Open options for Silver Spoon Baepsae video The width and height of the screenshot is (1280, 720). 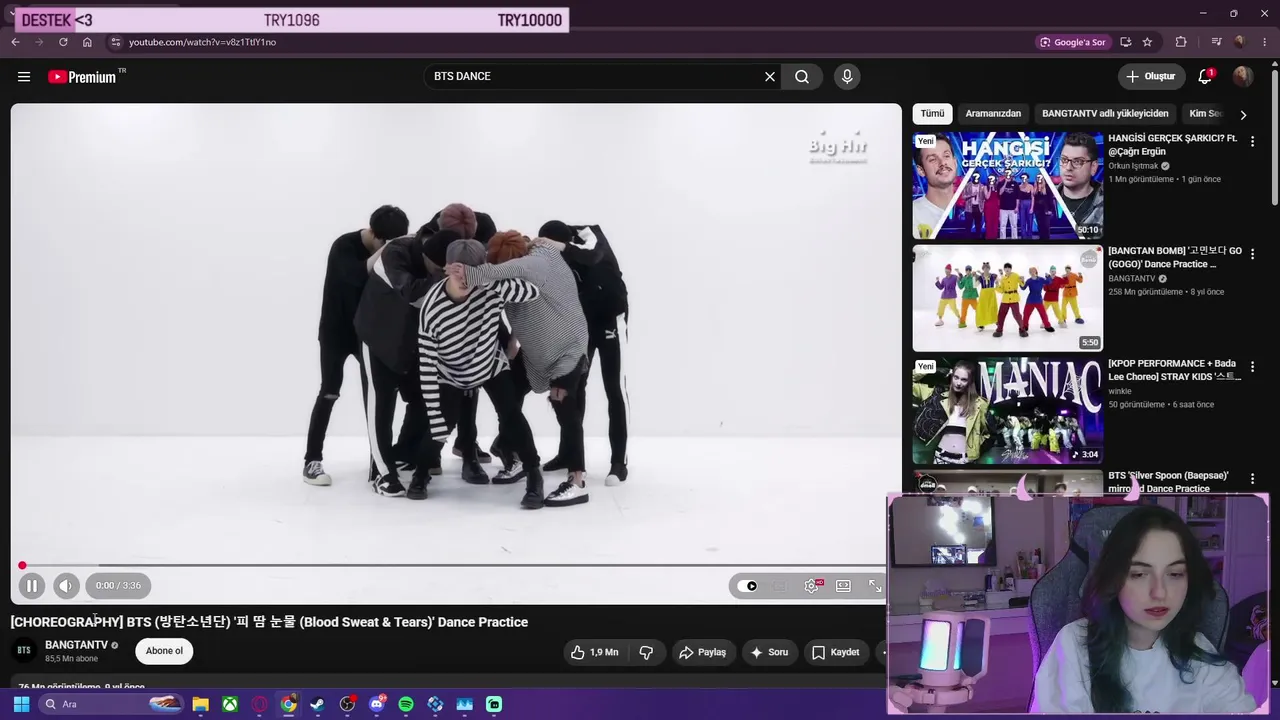click(x=1252, y=480)
